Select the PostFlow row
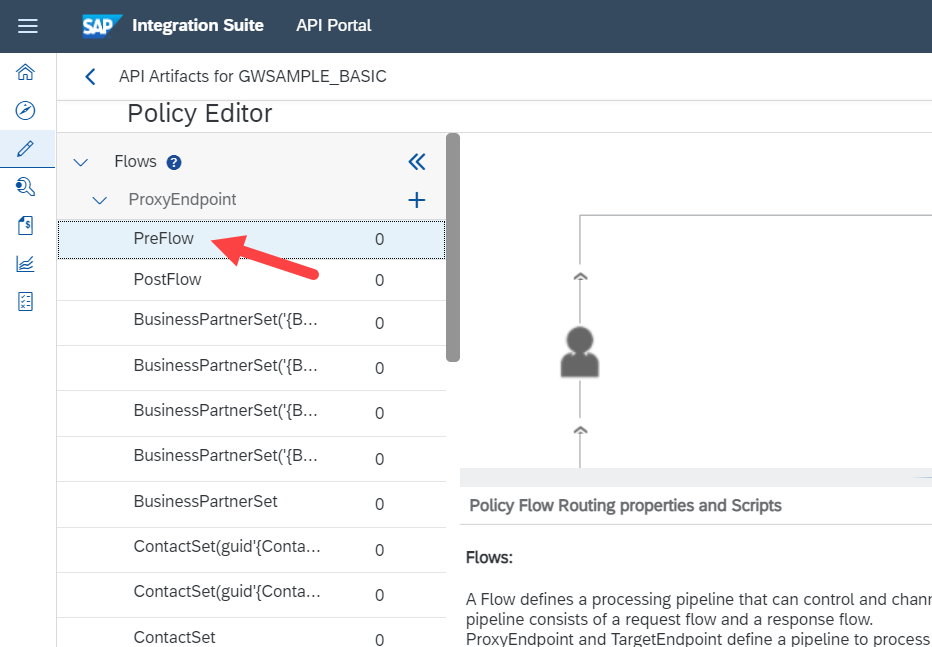The height and width of the screenshot is (647, 932). point(251,280)
